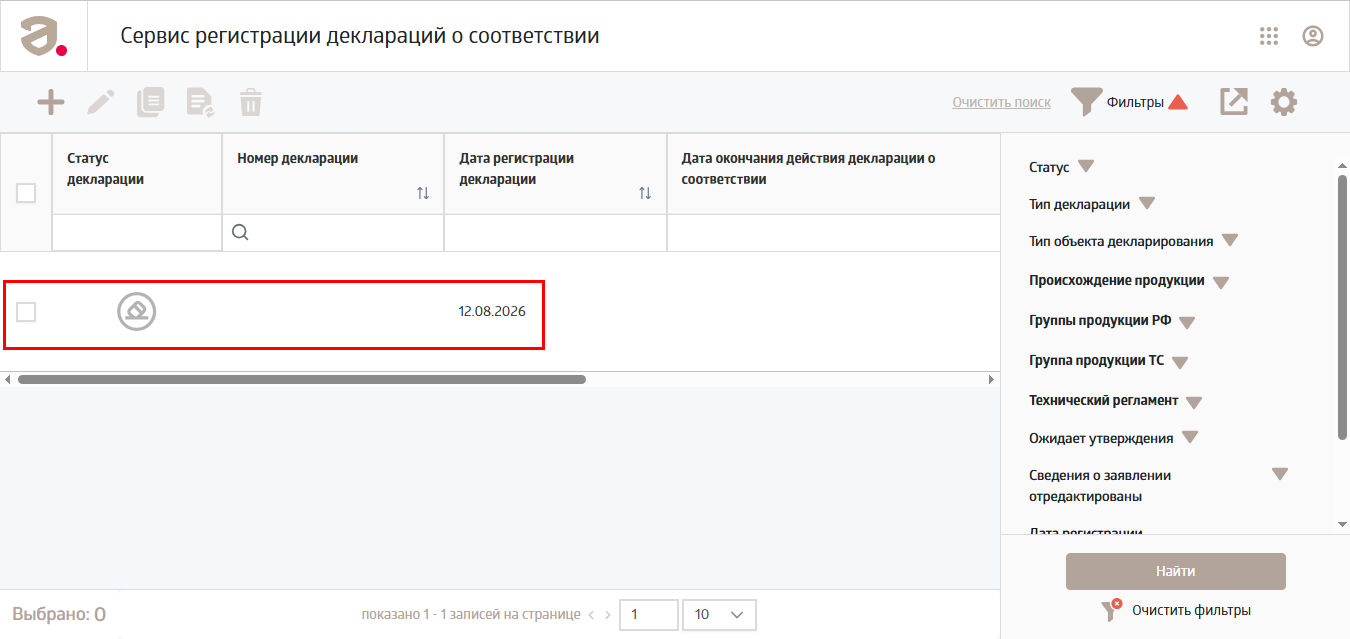Viewport: 1350px width, 639px height.
Task: Open the user profile icon
Action: [1313, 36]
